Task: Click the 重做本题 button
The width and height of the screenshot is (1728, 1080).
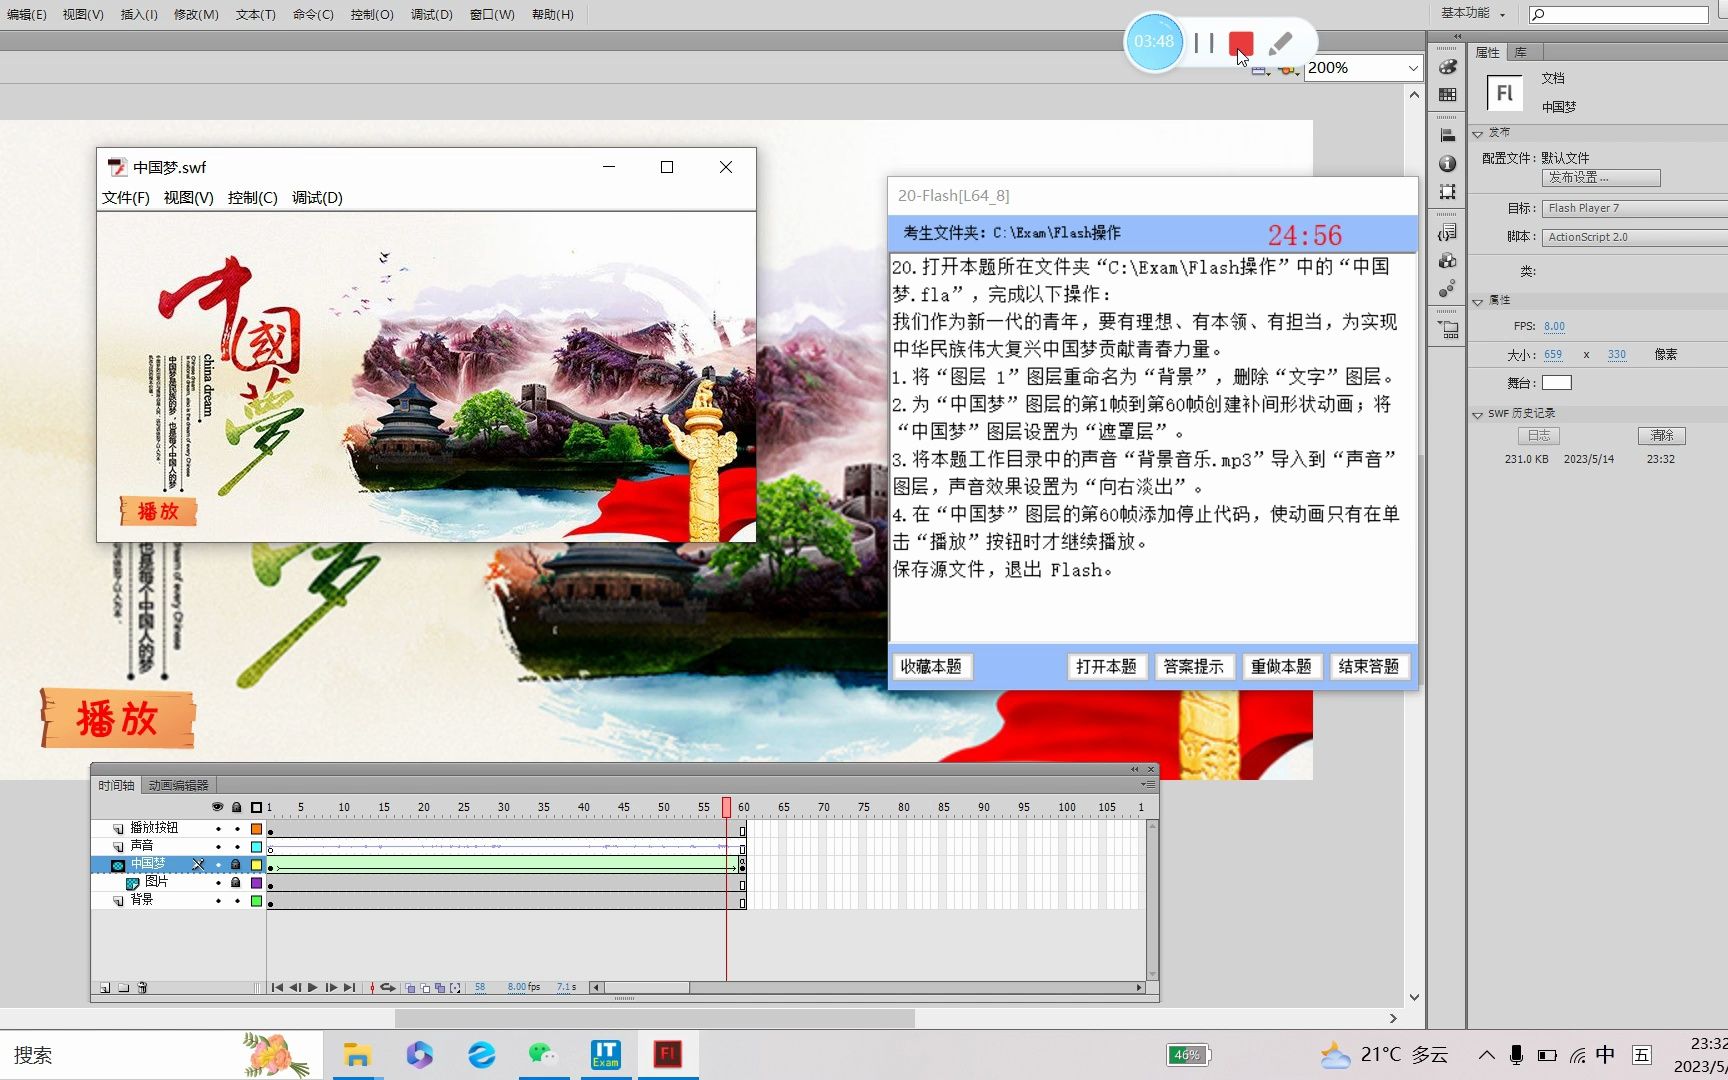Action: point(1281,667)
